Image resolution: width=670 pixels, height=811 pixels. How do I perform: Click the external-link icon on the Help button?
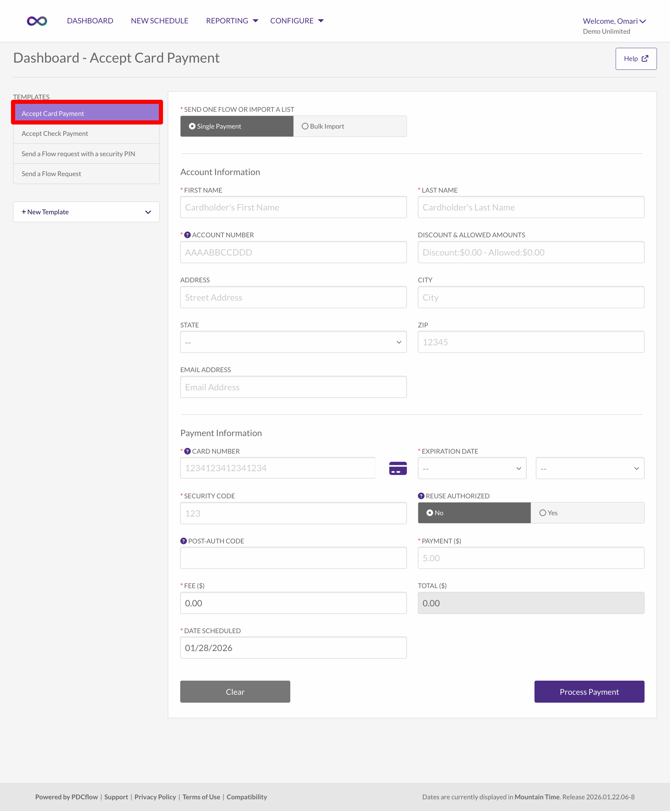[x=647, y=59]
